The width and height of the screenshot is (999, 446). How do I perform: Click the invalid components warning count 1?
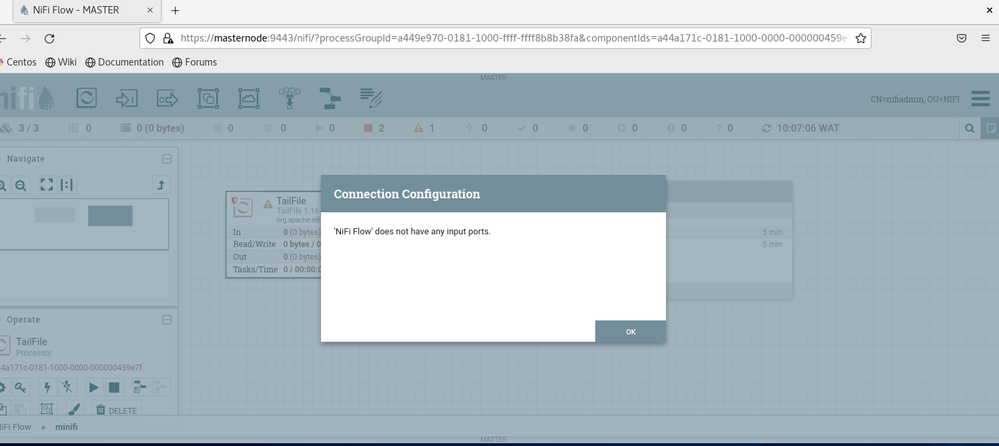424,128
